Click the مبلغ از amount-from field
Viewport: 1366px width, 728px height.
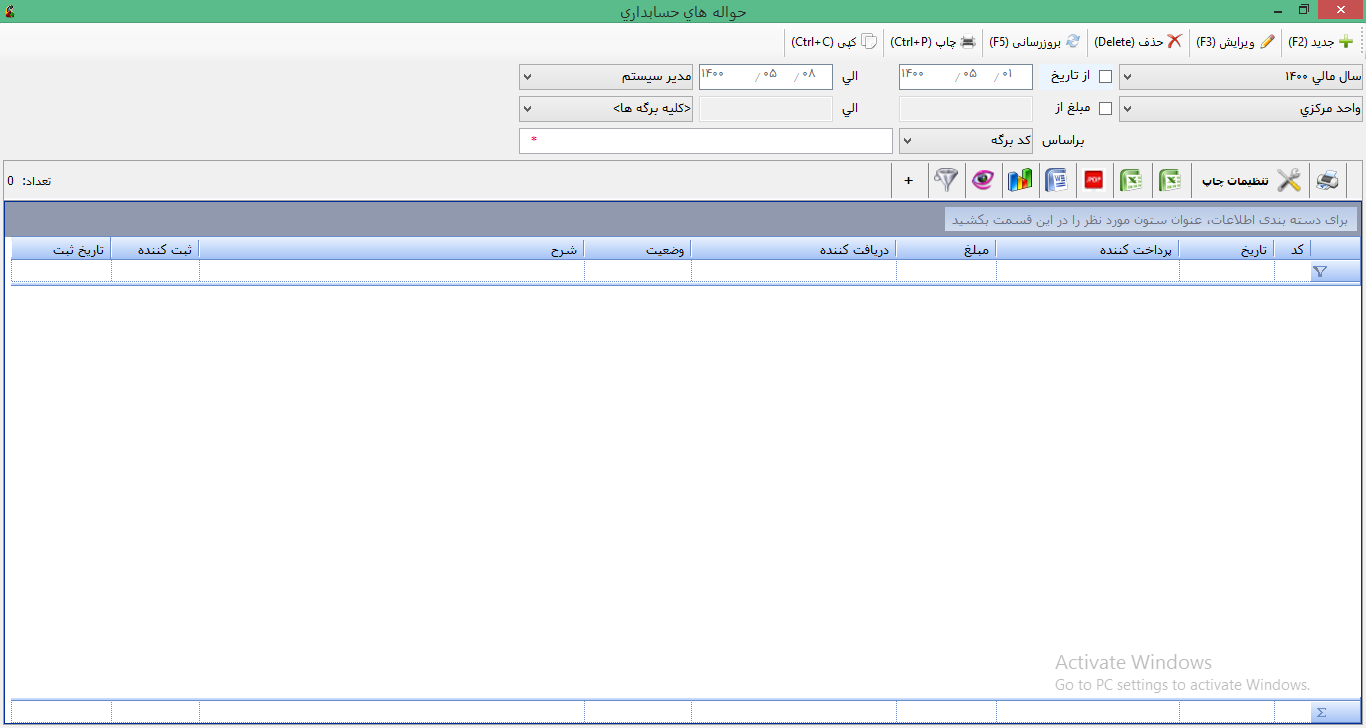point(965,109)
